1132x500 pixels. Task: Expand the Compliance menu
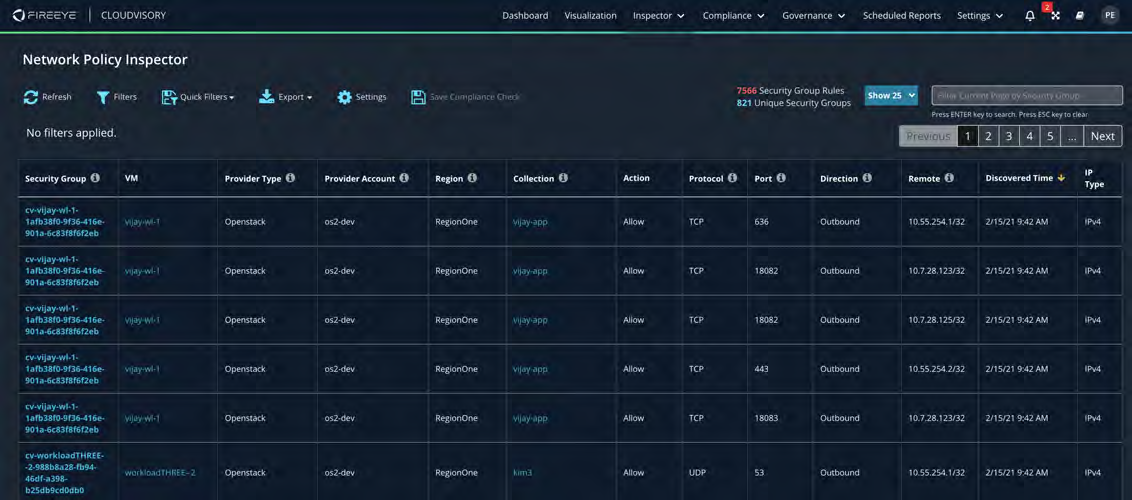[733, 16]
